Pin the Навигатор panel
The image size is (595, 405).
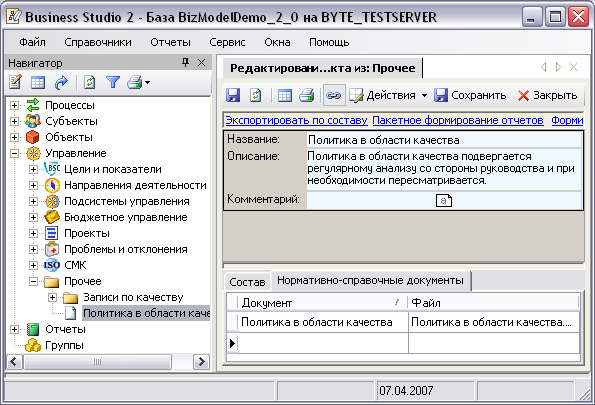pyautogui.click(x=185, y=62)
